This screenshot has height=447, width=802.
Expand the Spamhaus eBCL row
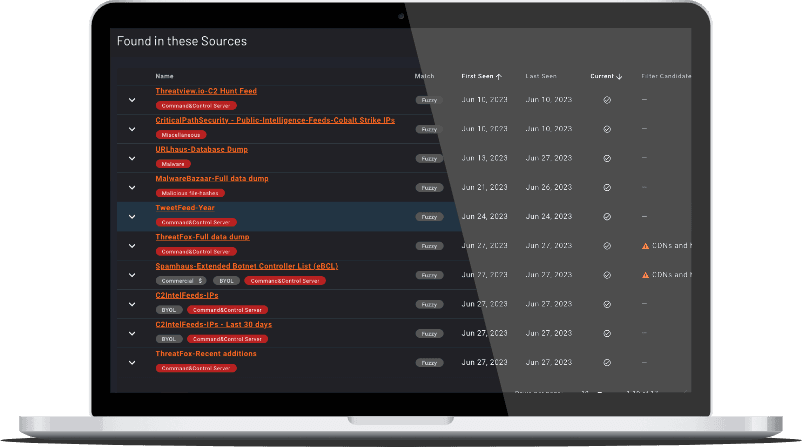coord(132,275)
